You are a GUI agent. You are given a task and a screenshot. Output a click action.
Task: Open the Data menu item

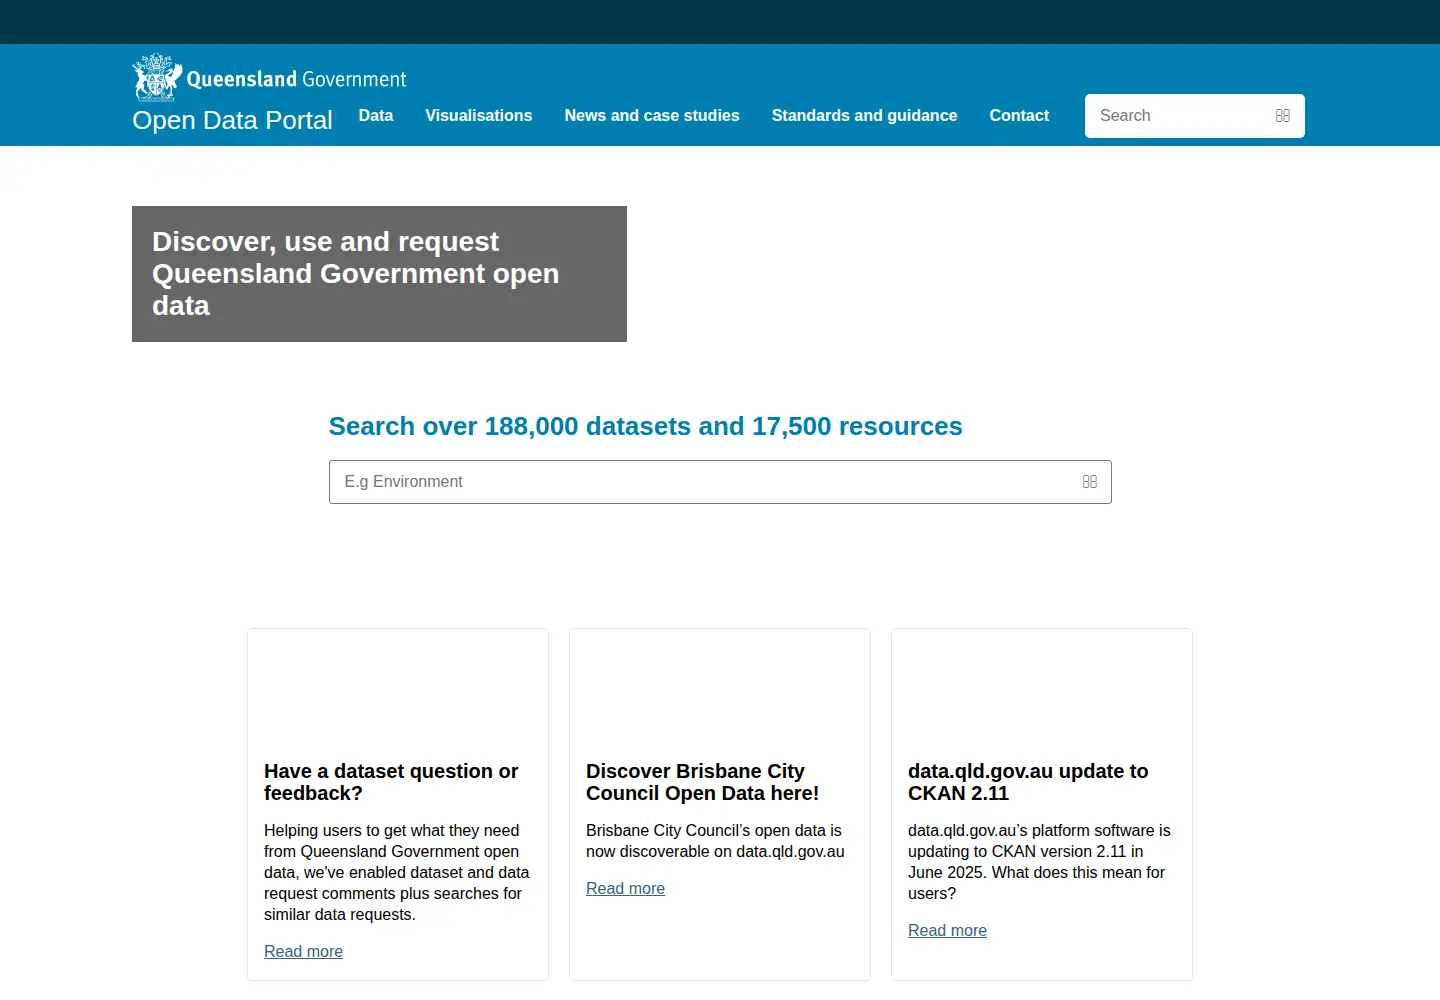pos(376,116)
